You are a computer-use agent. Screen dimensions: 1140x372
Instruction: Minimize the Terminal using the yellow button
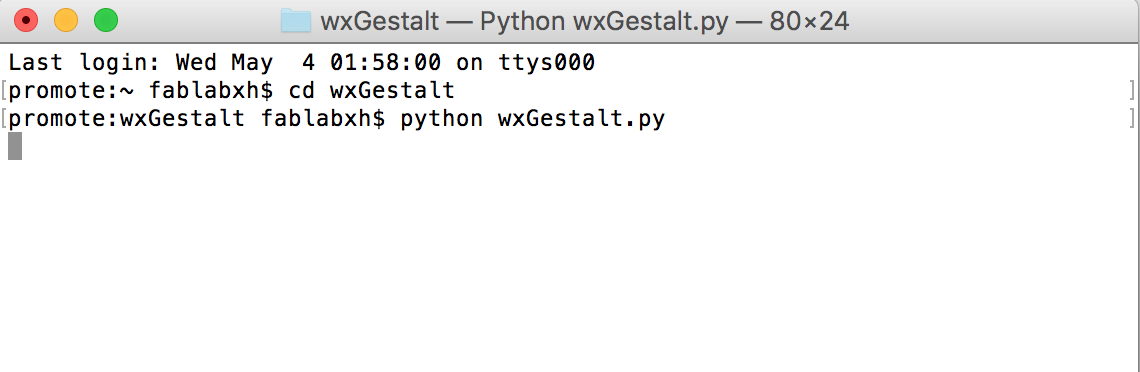tap(66, 20)
